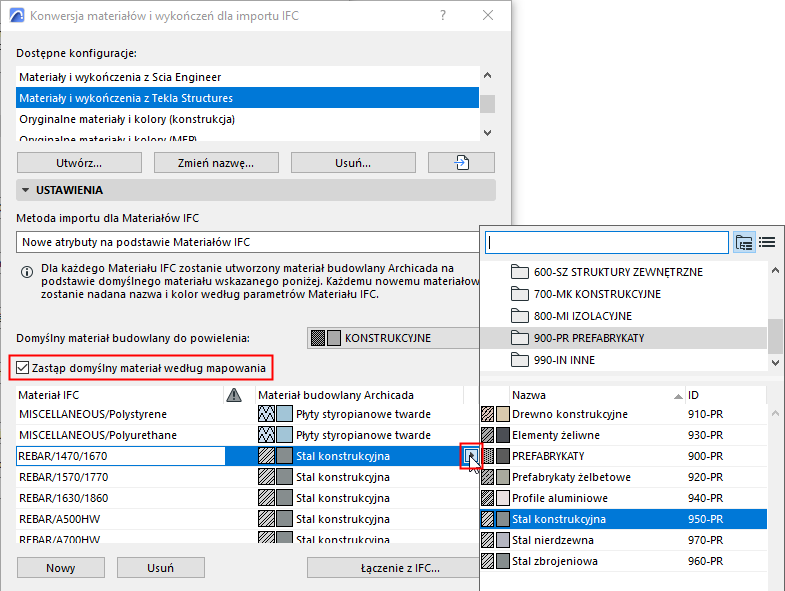
Task: Choose PREFABRYKATY 900-PR from the material list
Action: pyautogui.click(x=624, y=456)
